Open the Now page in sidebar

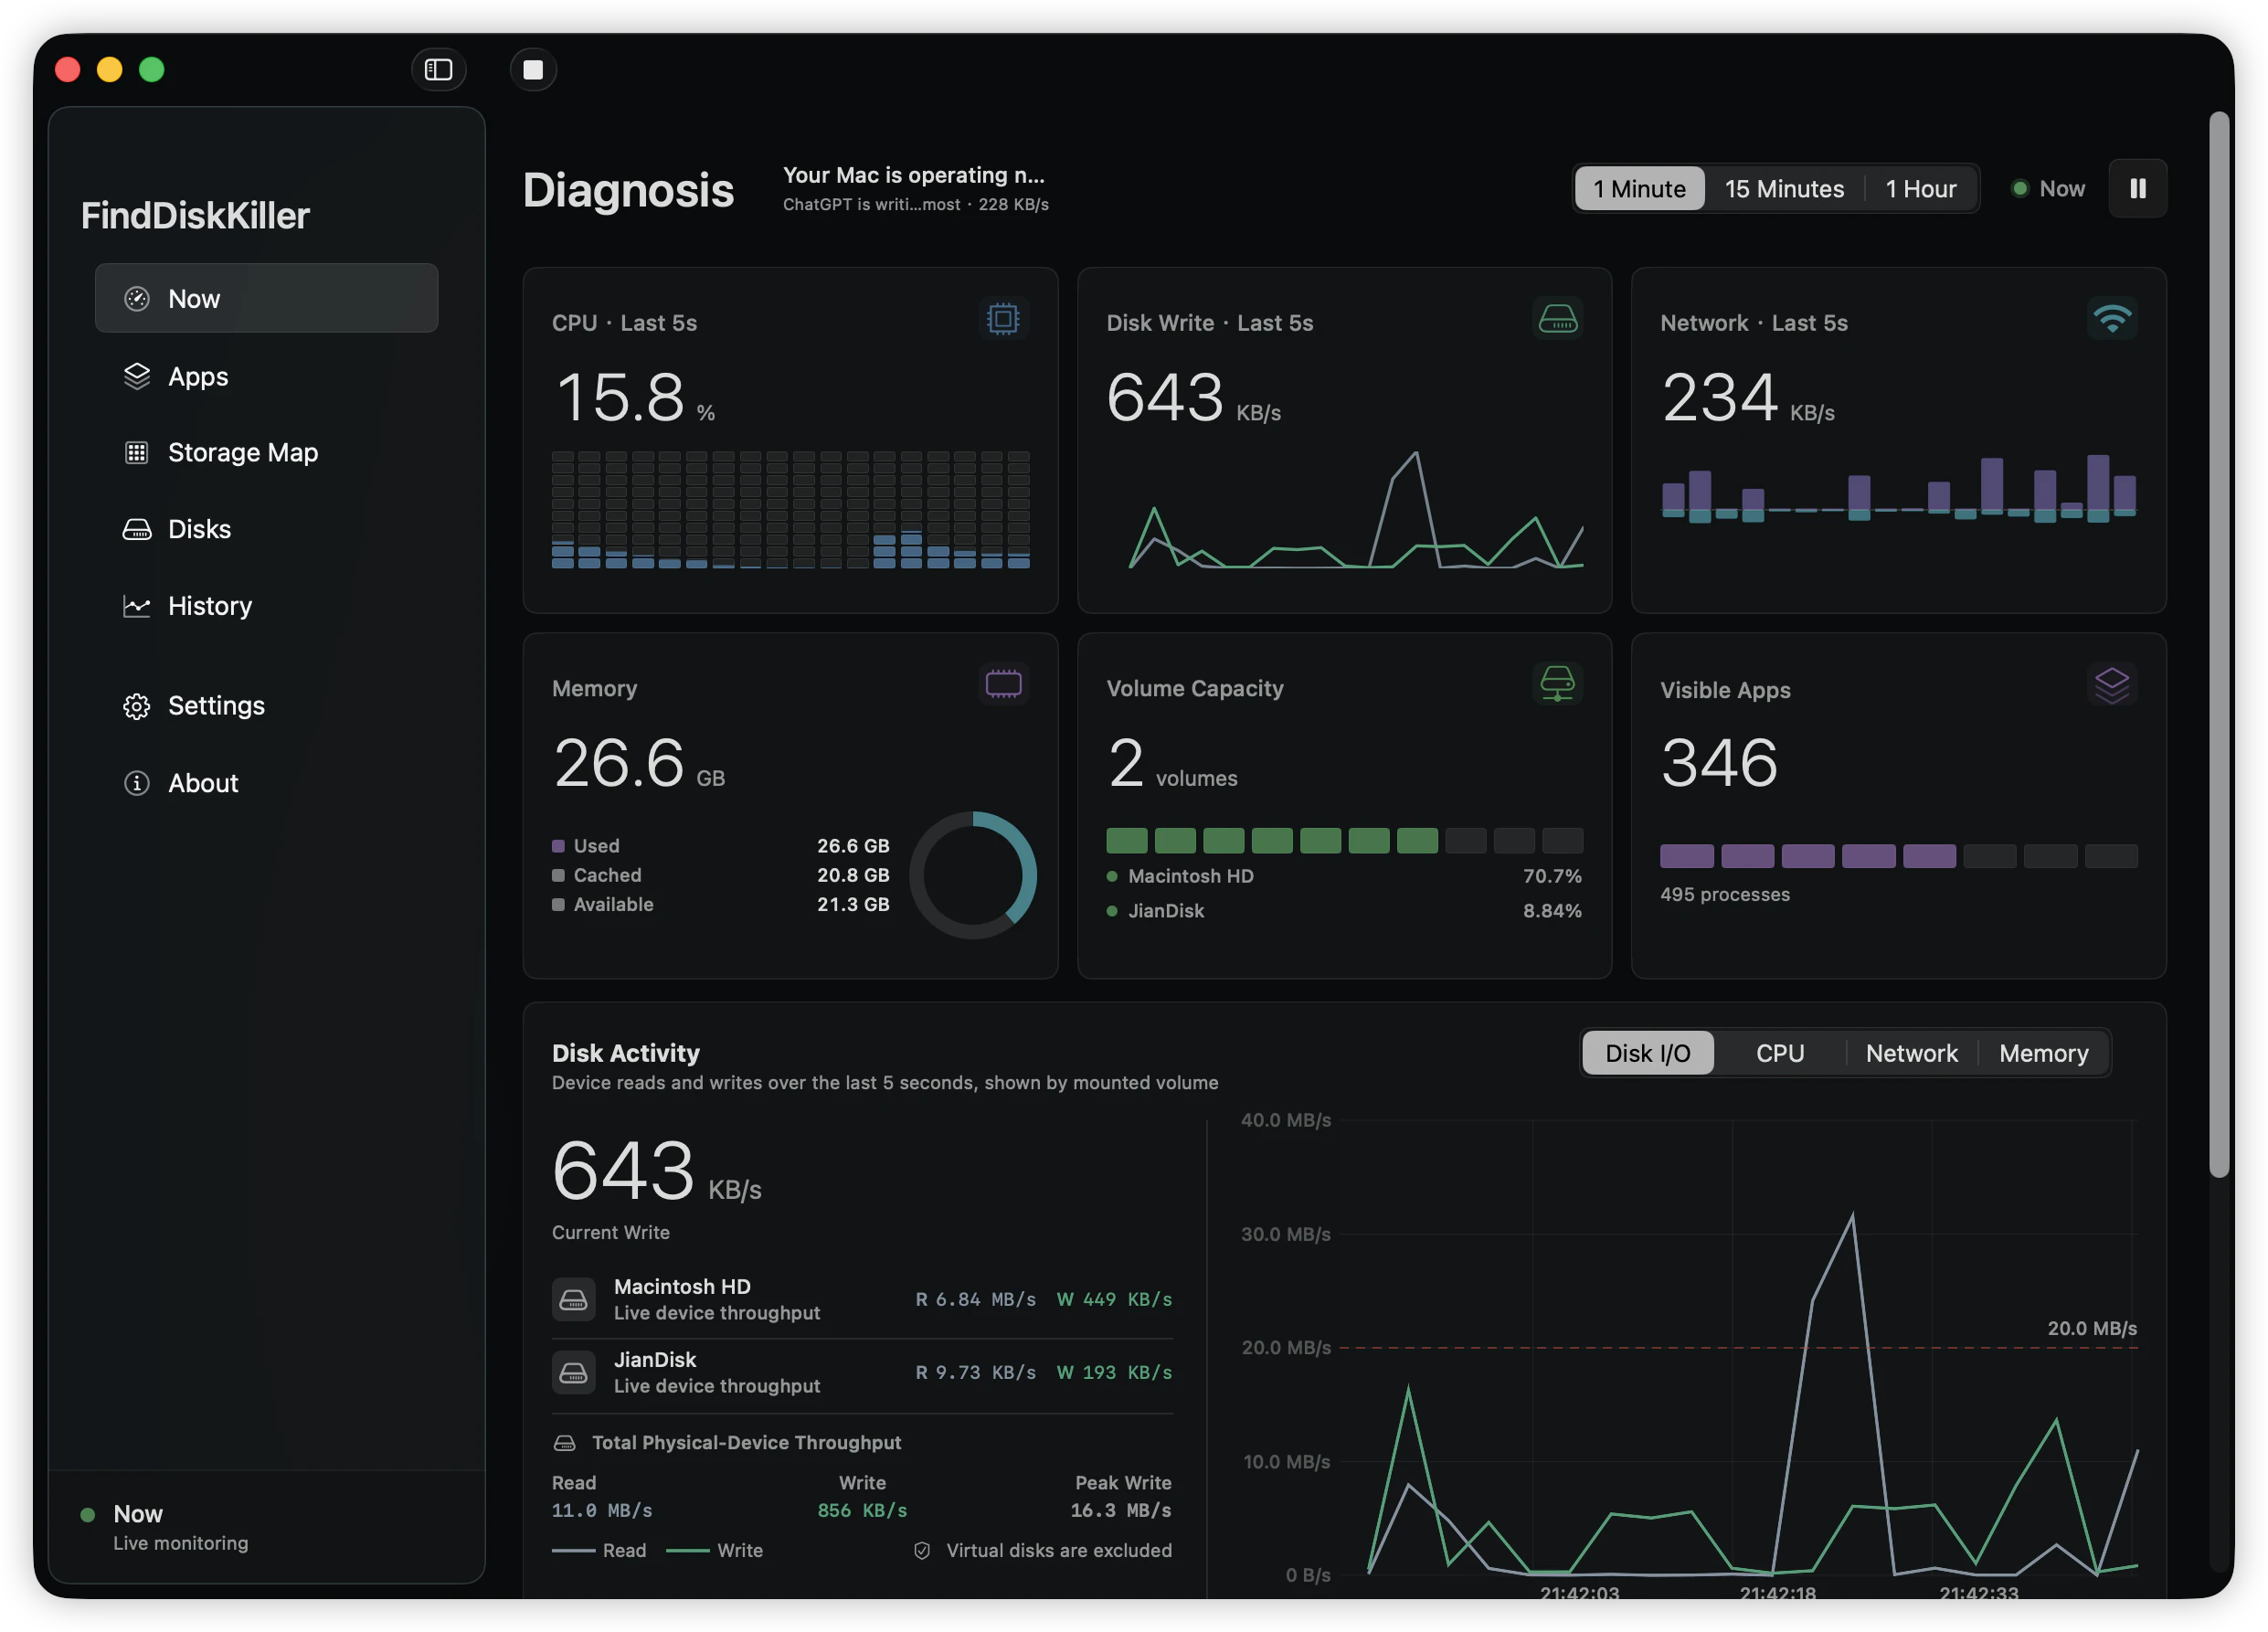pyautogui.click(x=267, y=298)
